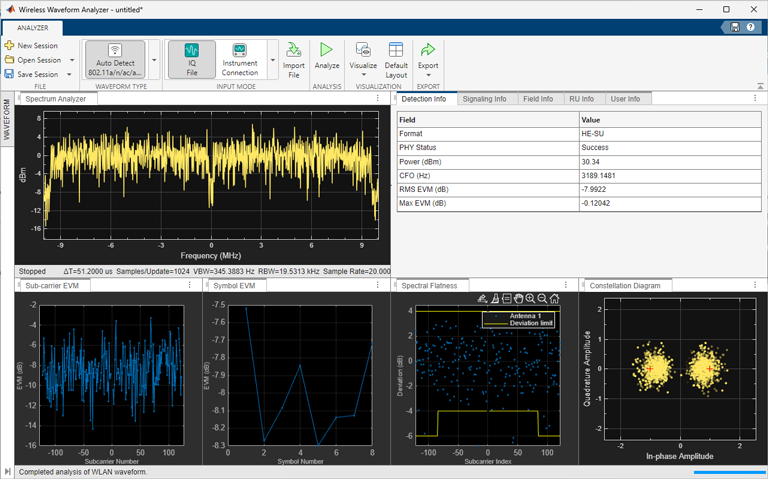
Task: Select Instrument Connection input mode
Action: [x=240, y=59]
